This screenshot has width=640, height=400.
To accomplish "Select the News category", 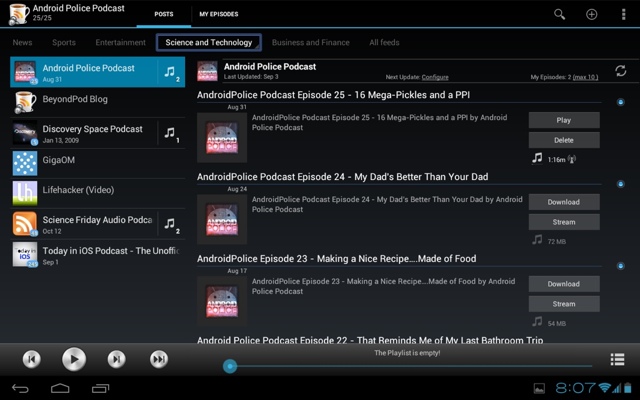I will click(22, 42).
